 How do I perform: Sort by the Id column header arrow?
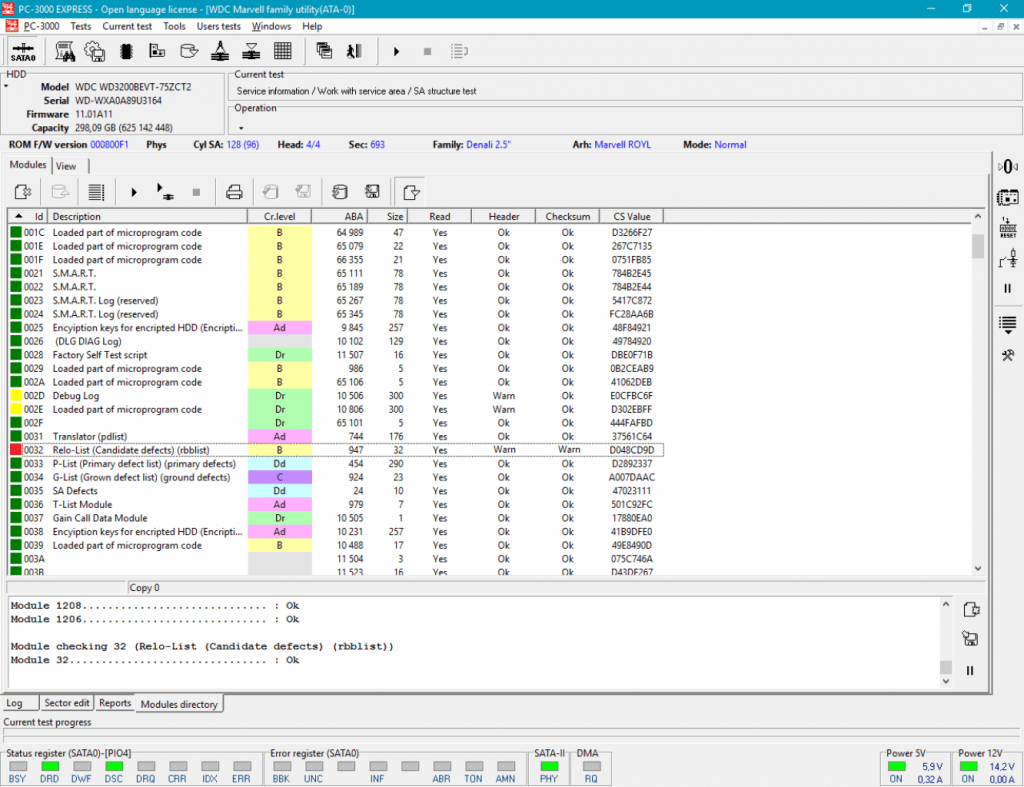tap(21, 216)
